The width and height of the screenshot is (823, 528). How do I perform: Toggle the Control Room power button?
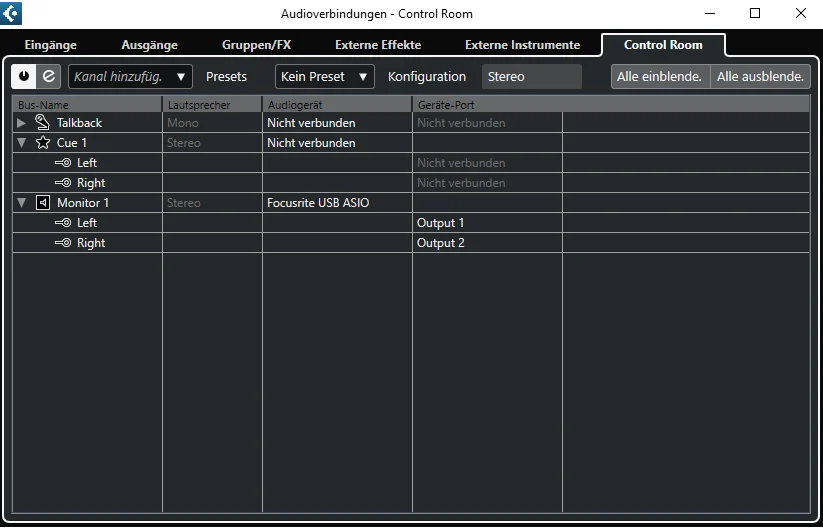24,77
